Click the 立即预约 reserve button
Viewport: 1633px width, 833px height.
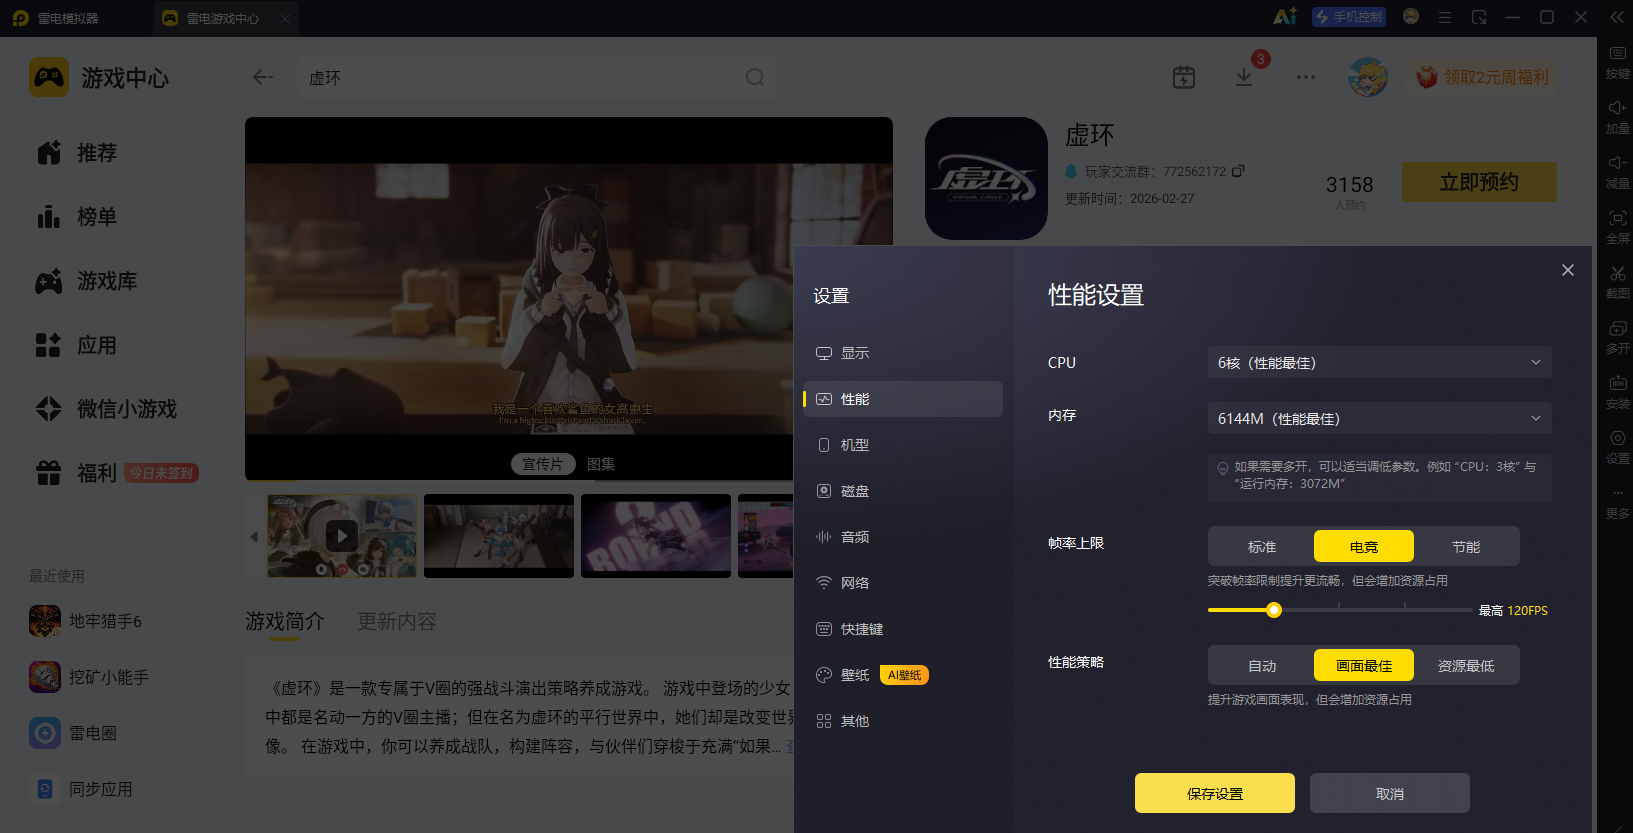pos(1479,182)
